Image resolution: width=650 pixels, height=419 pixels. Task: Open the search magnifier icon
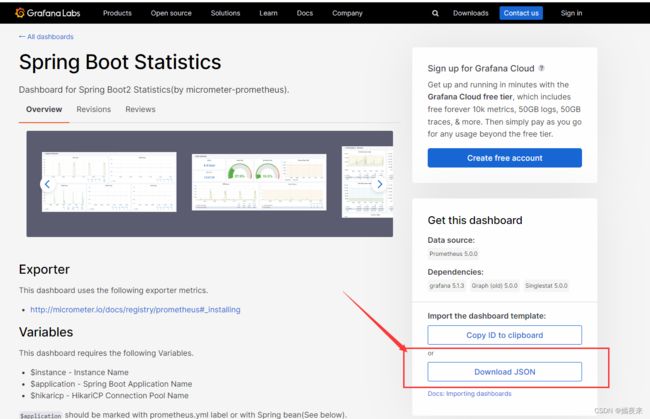(435, 13)
